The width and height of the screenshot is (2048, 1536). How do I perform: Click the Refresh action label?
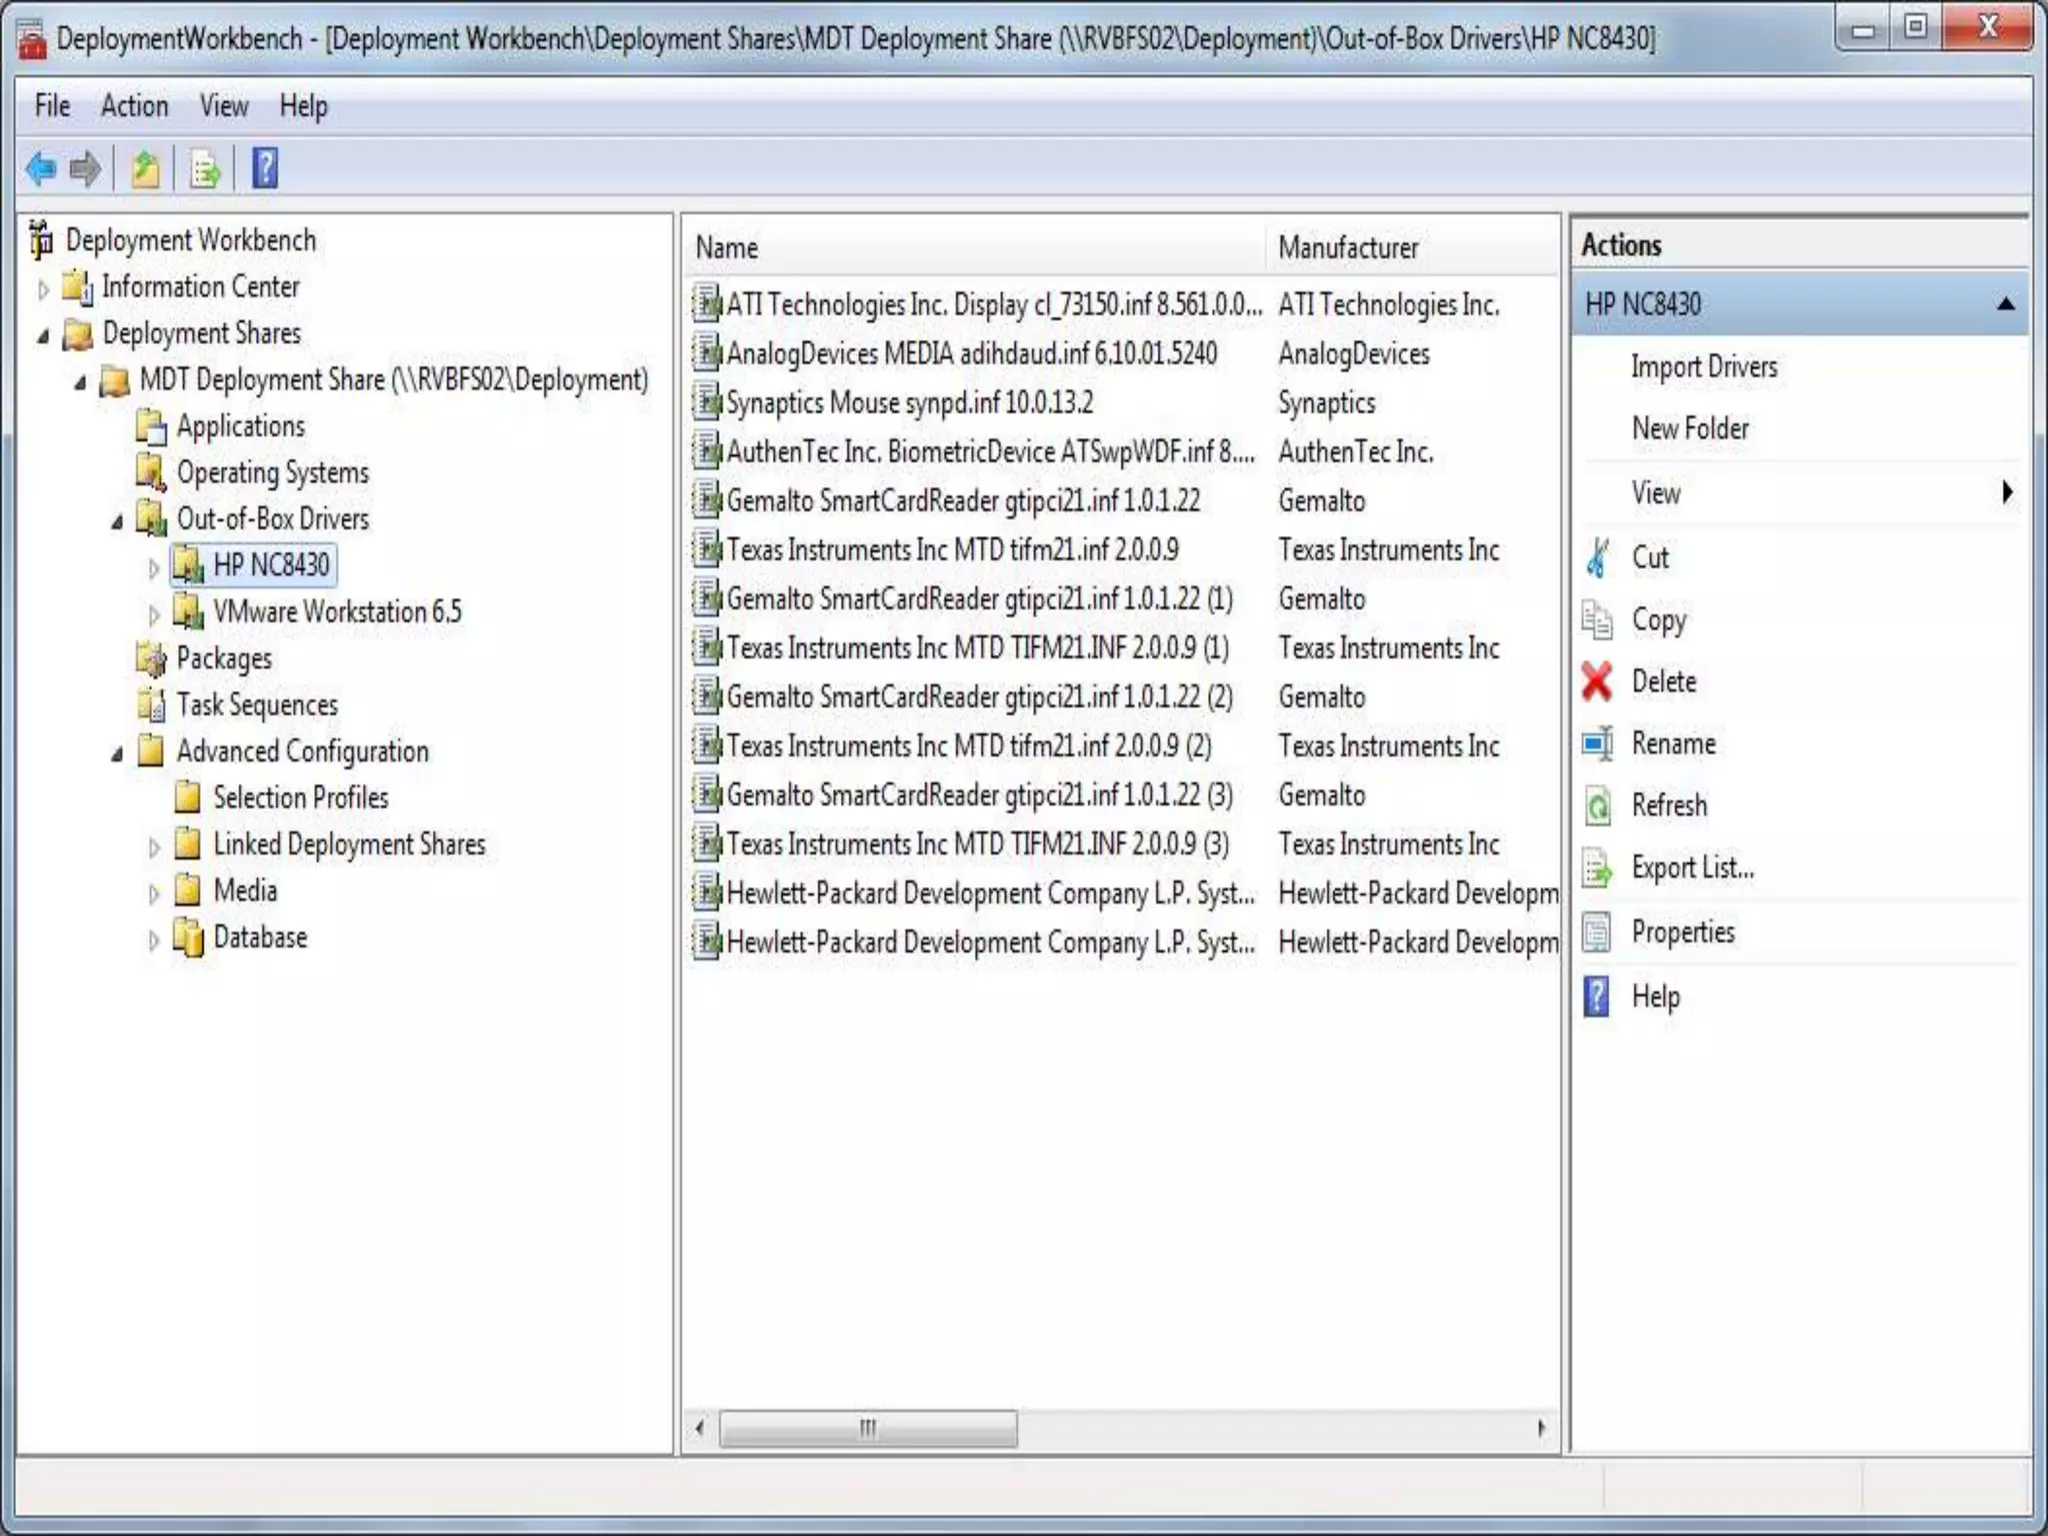1669,806
